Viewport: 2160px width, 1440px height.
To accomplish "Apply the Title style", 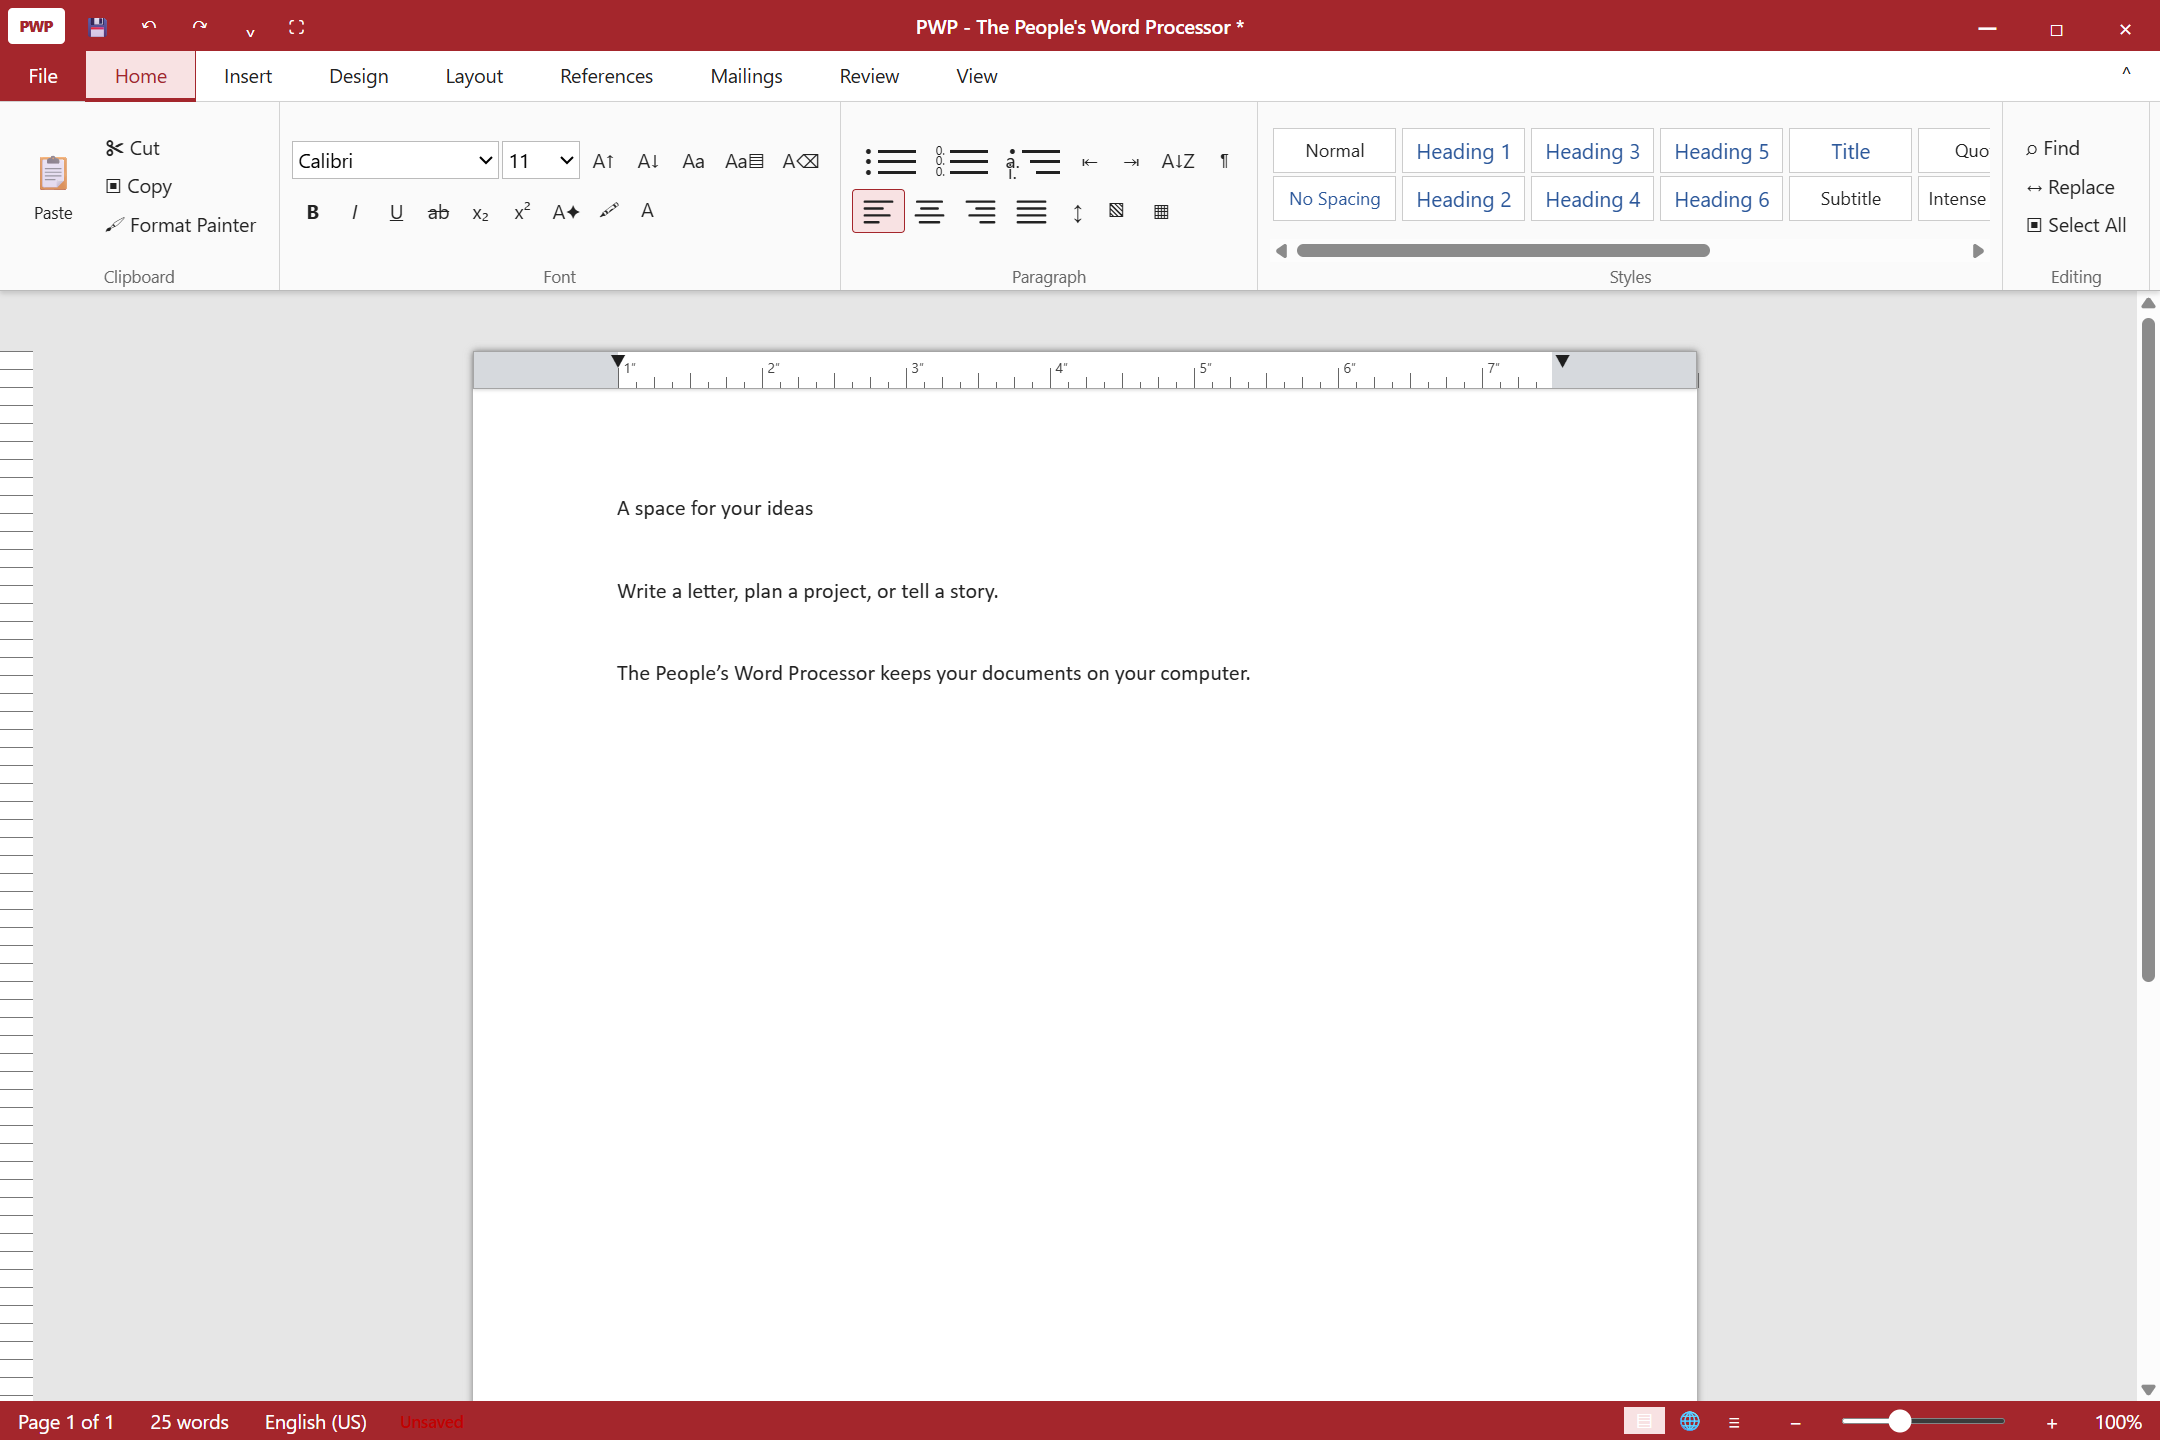I will tap(1850, 151).
